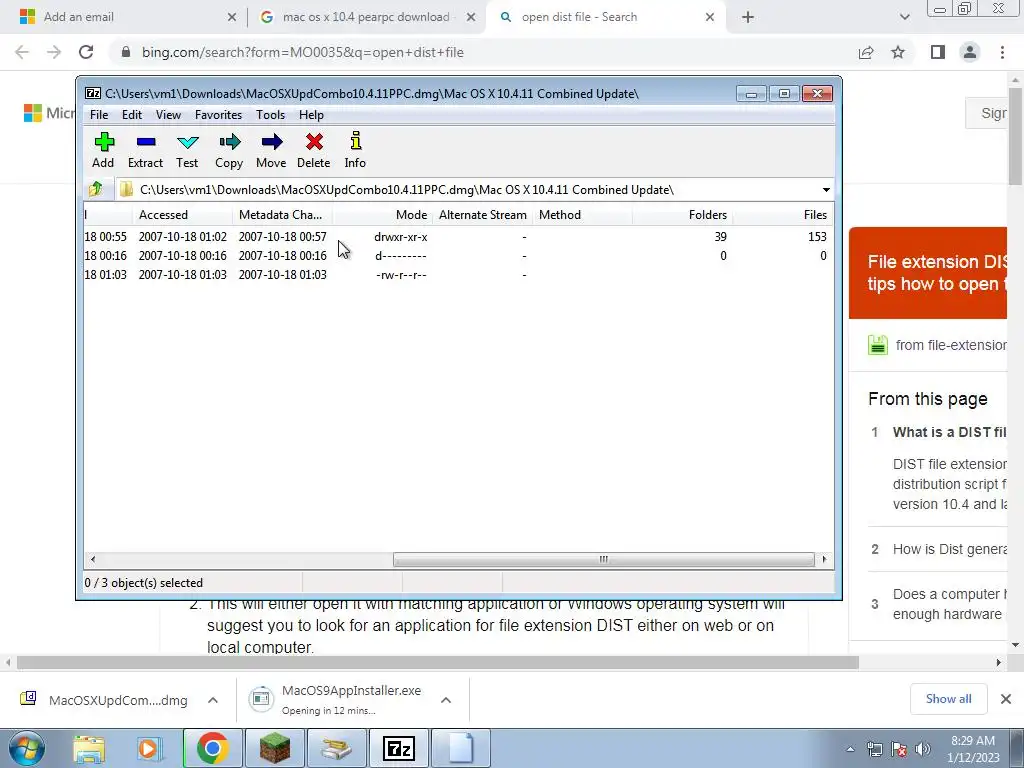Sort by the Method column header
Image resolution: width=1024 pixels, height=768 pixels.
point(583,215)
